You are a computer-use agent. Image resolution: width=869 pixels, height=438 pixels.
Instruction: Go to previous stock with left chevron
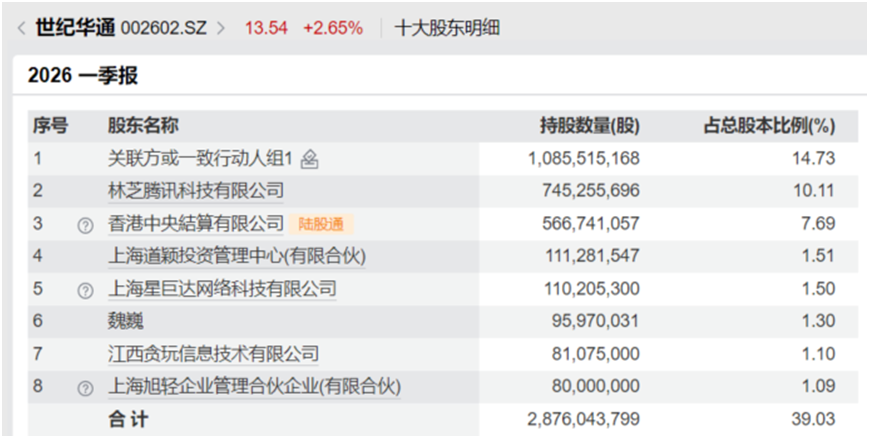[x=22, y=28]
